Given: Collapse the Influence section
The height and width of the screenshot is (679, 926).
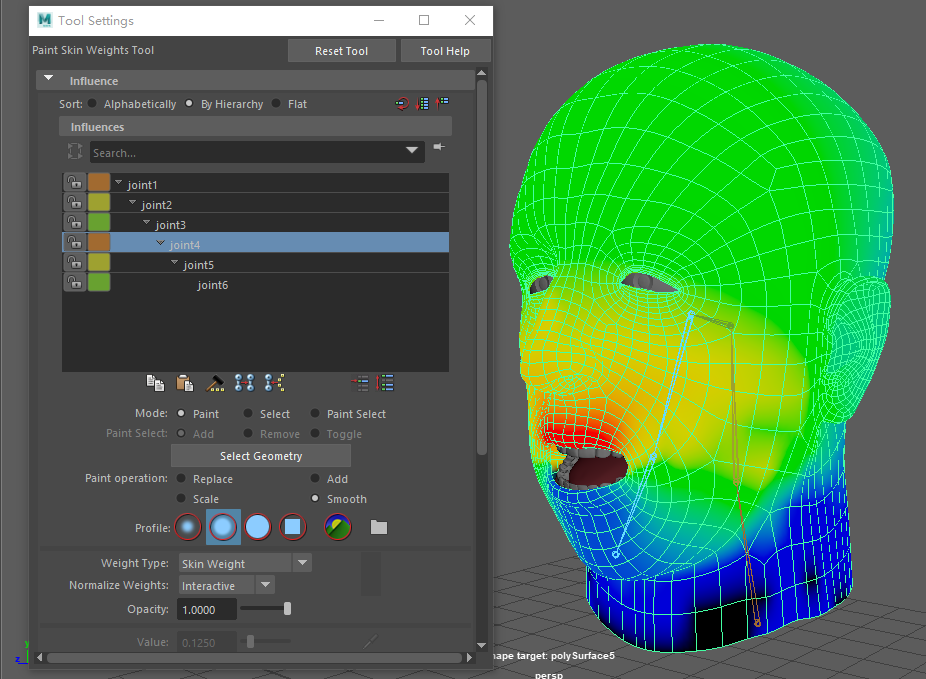Looking at the screenshot, I should 47,80.
